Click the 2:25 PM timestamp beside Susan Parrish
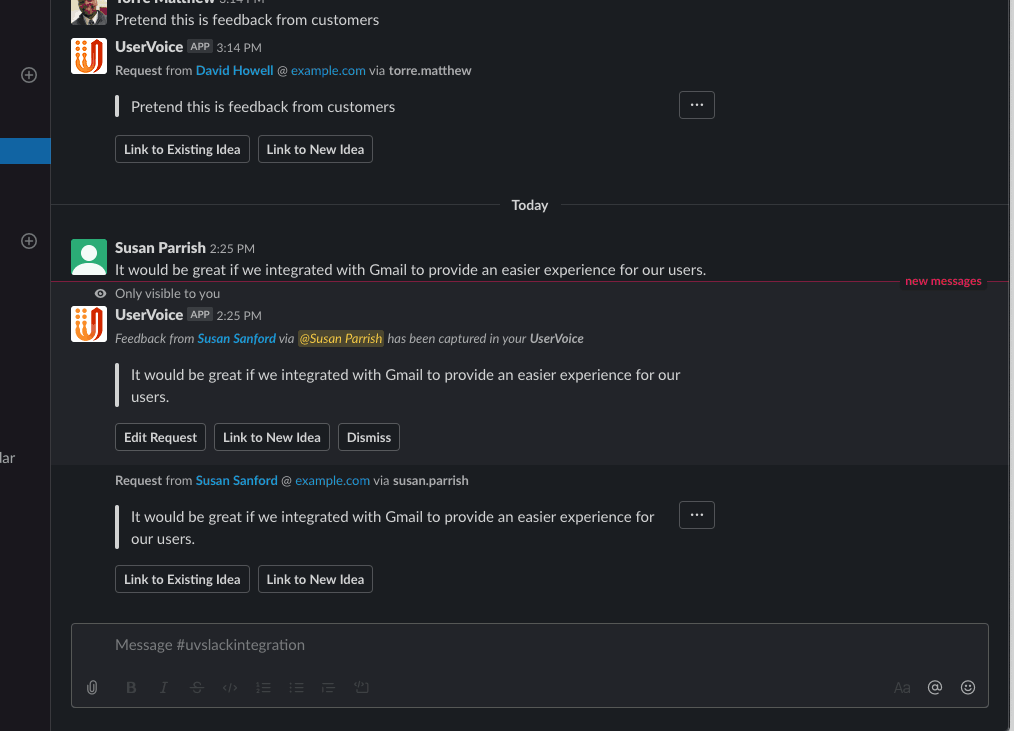 (x=232, y=249)
